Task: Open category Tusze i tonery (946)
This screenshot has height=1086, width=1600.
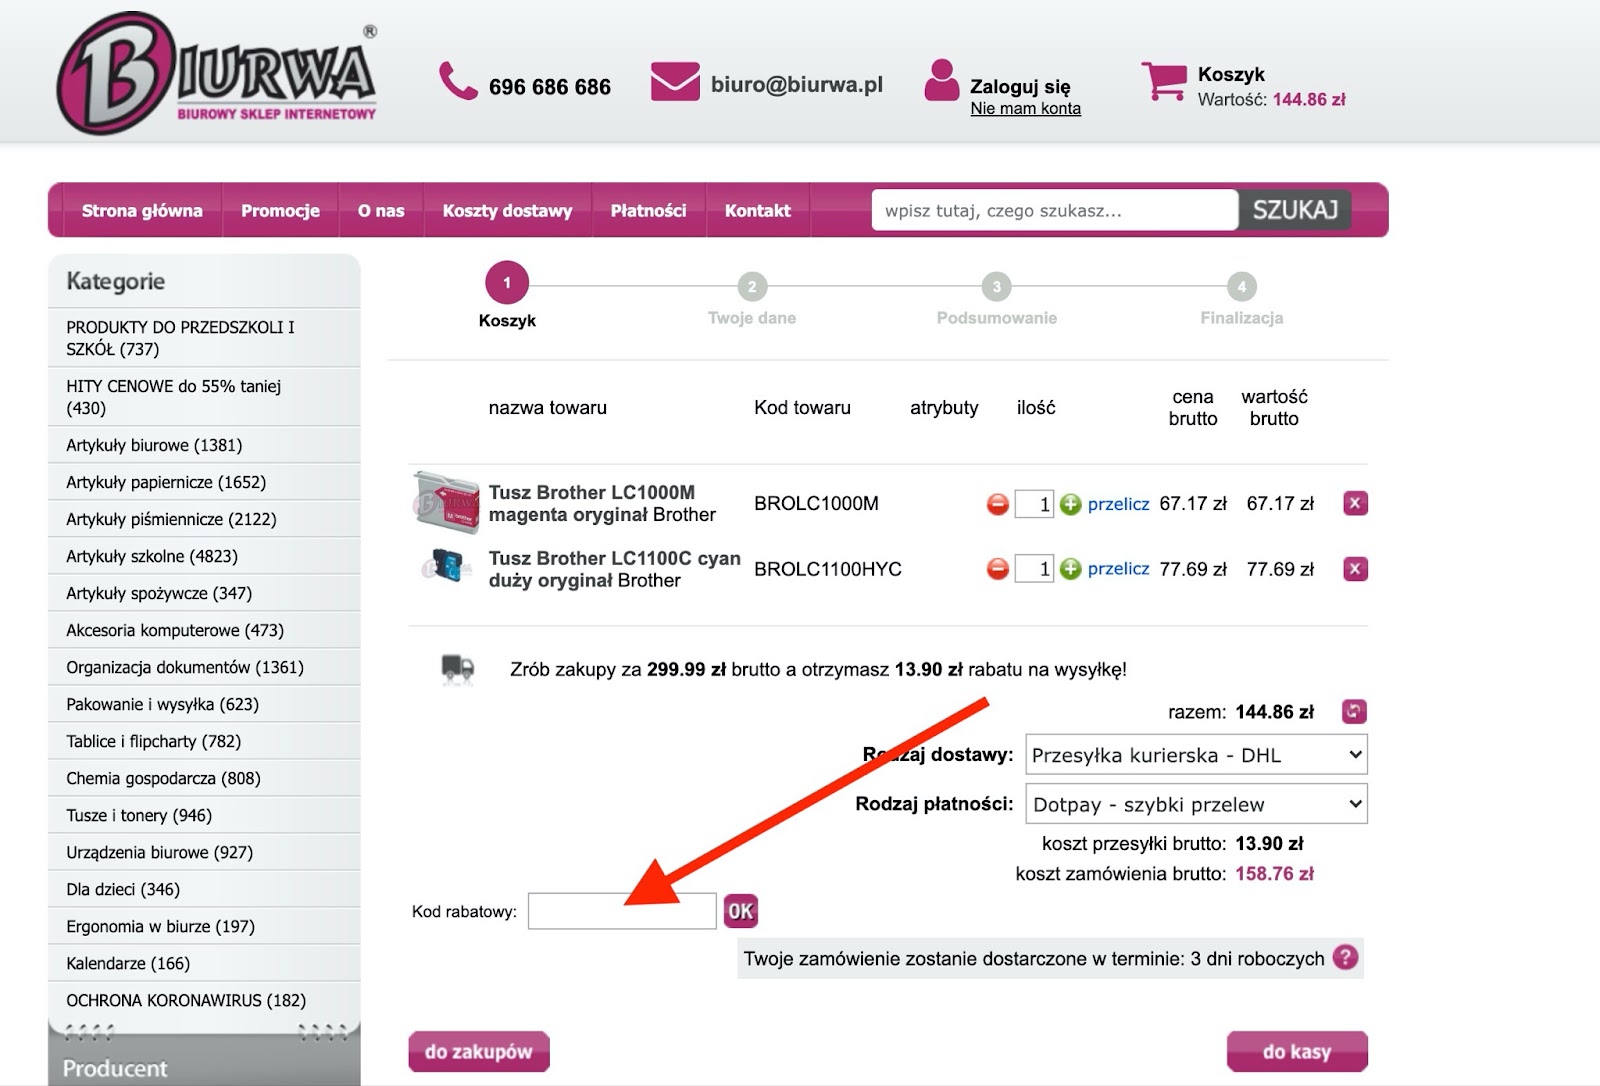Action: pyautogui.click(x=204, y=815)
